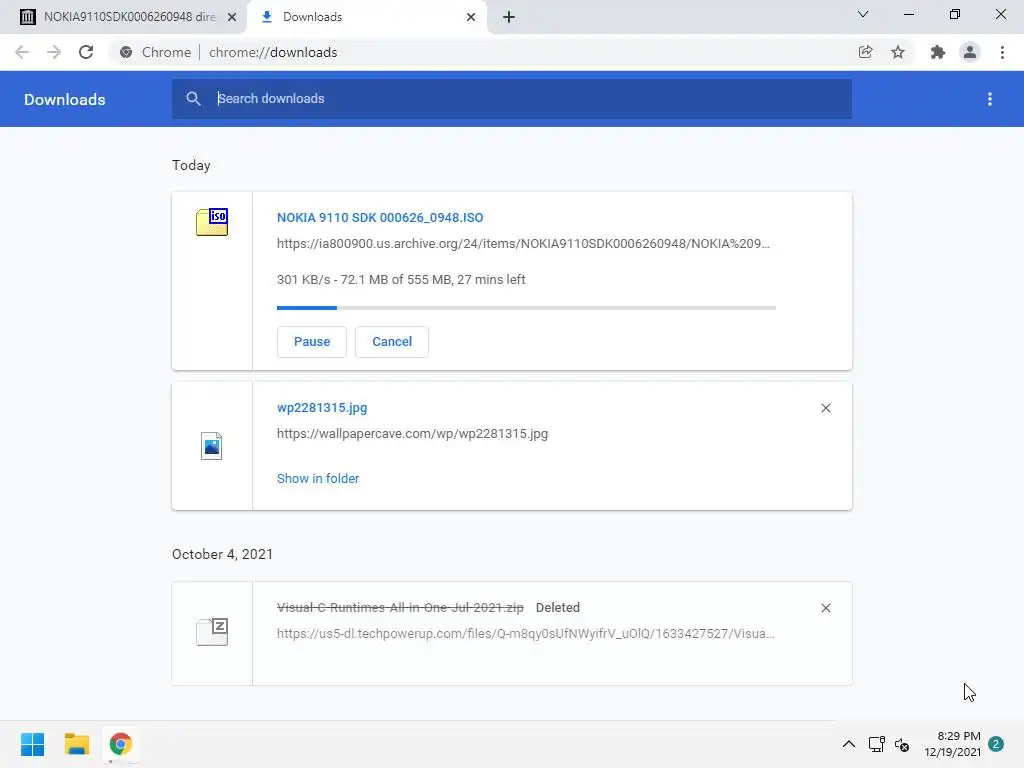Click the magnifier search icon

pos(193,99)
